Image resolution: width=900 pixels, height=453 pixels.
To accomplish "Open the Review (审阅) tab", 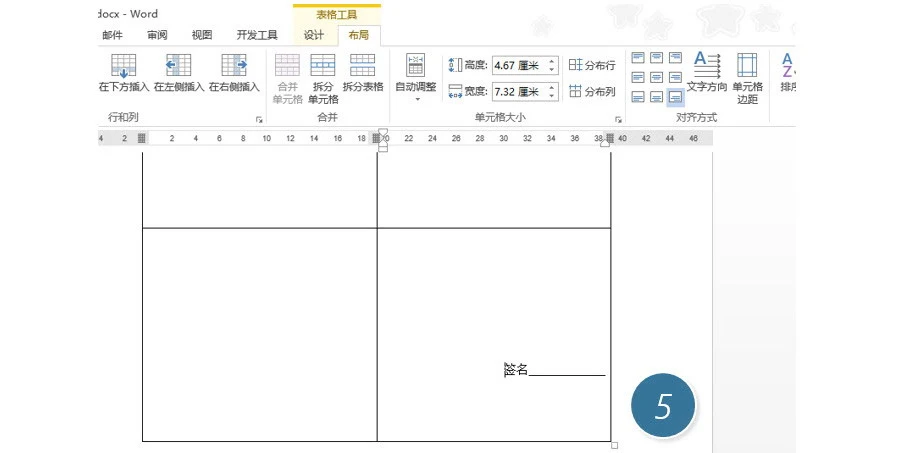I will 157,35.
